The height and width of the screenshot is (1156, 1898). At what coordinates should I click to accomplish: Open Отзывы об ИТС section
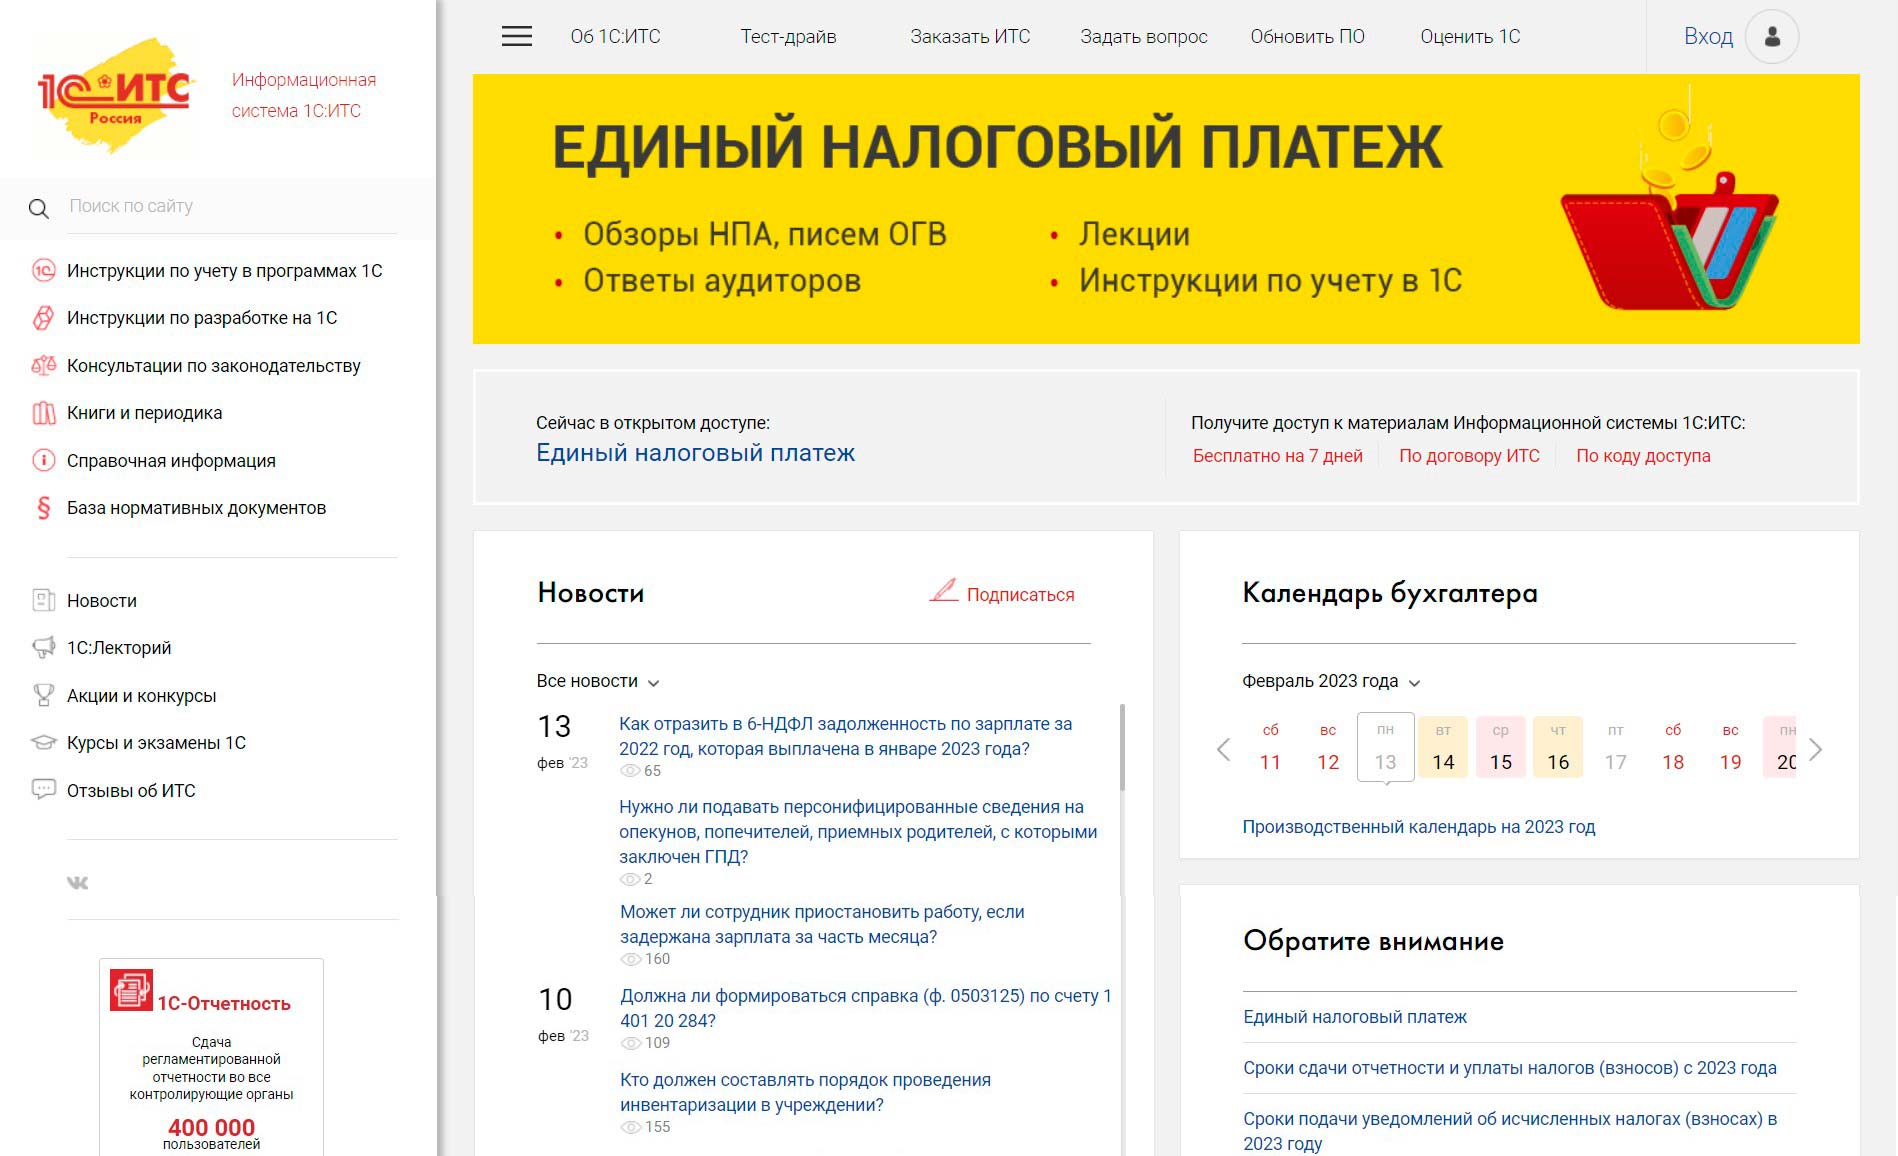131,791
